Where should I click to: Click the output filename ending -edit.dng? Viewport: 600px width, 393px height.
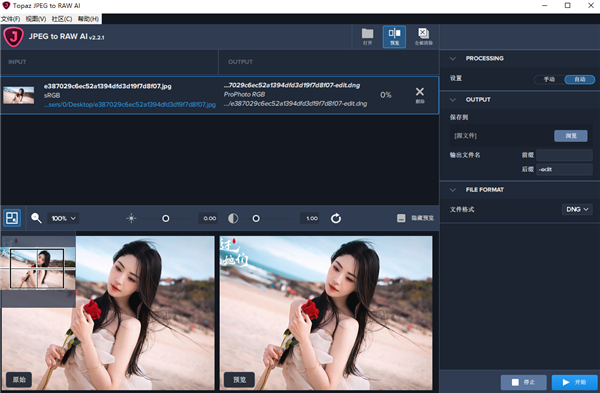pos(292,85)
